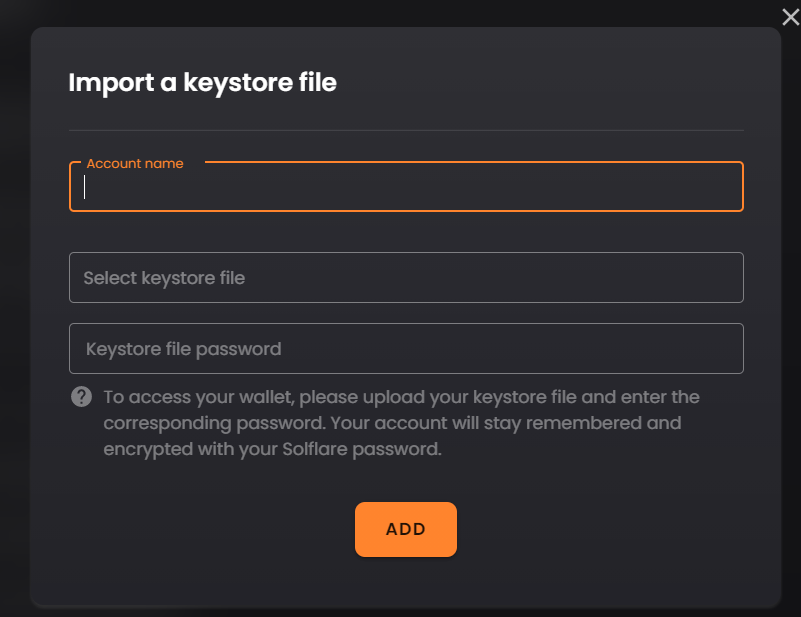The image size is (801, 617).
Task: Click the Import a keystore file heading
Action: point(202,83)
